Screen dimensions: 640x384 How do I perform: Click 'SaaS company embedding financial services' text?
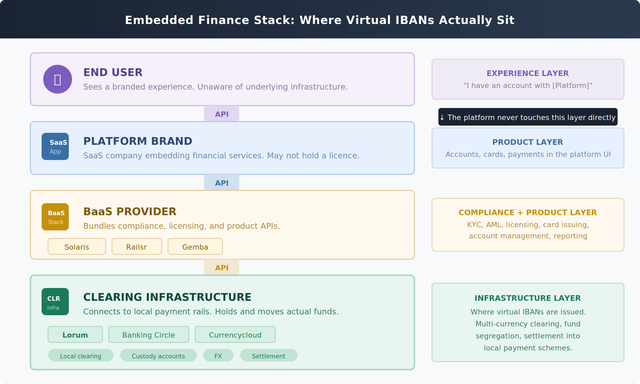tap(221, 156)
